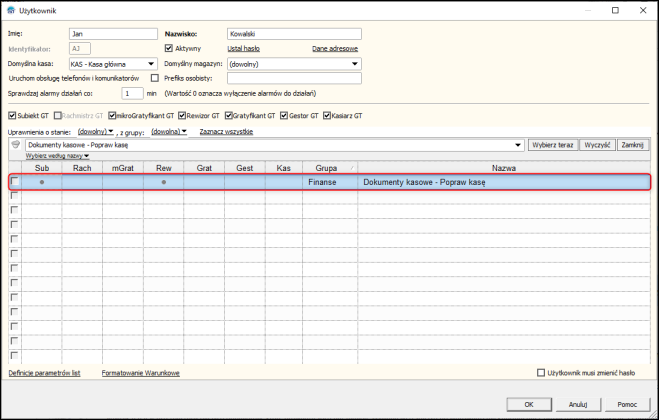Open the Ustal hasło link
Viewport: 659px width, 420px height.
243,49
